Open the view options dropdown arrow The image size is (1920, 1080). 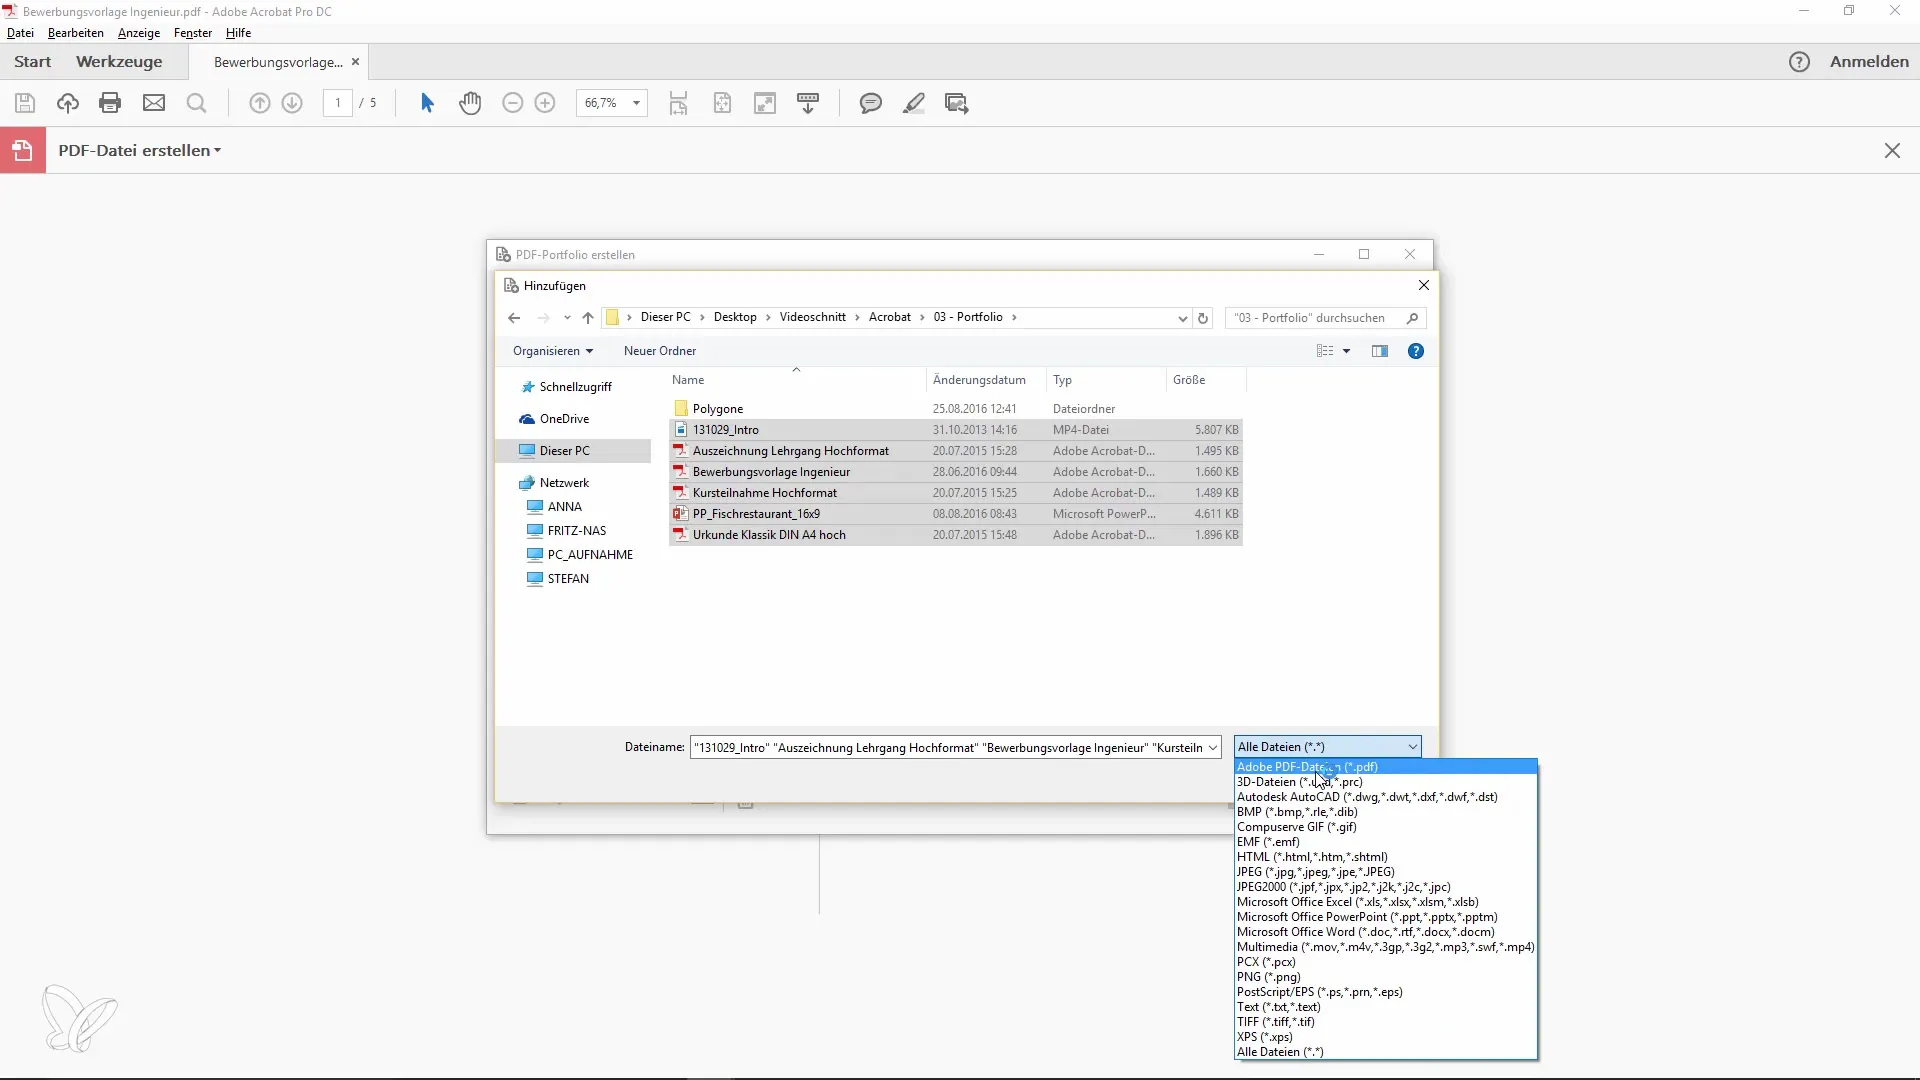[x=1346, y=351]
